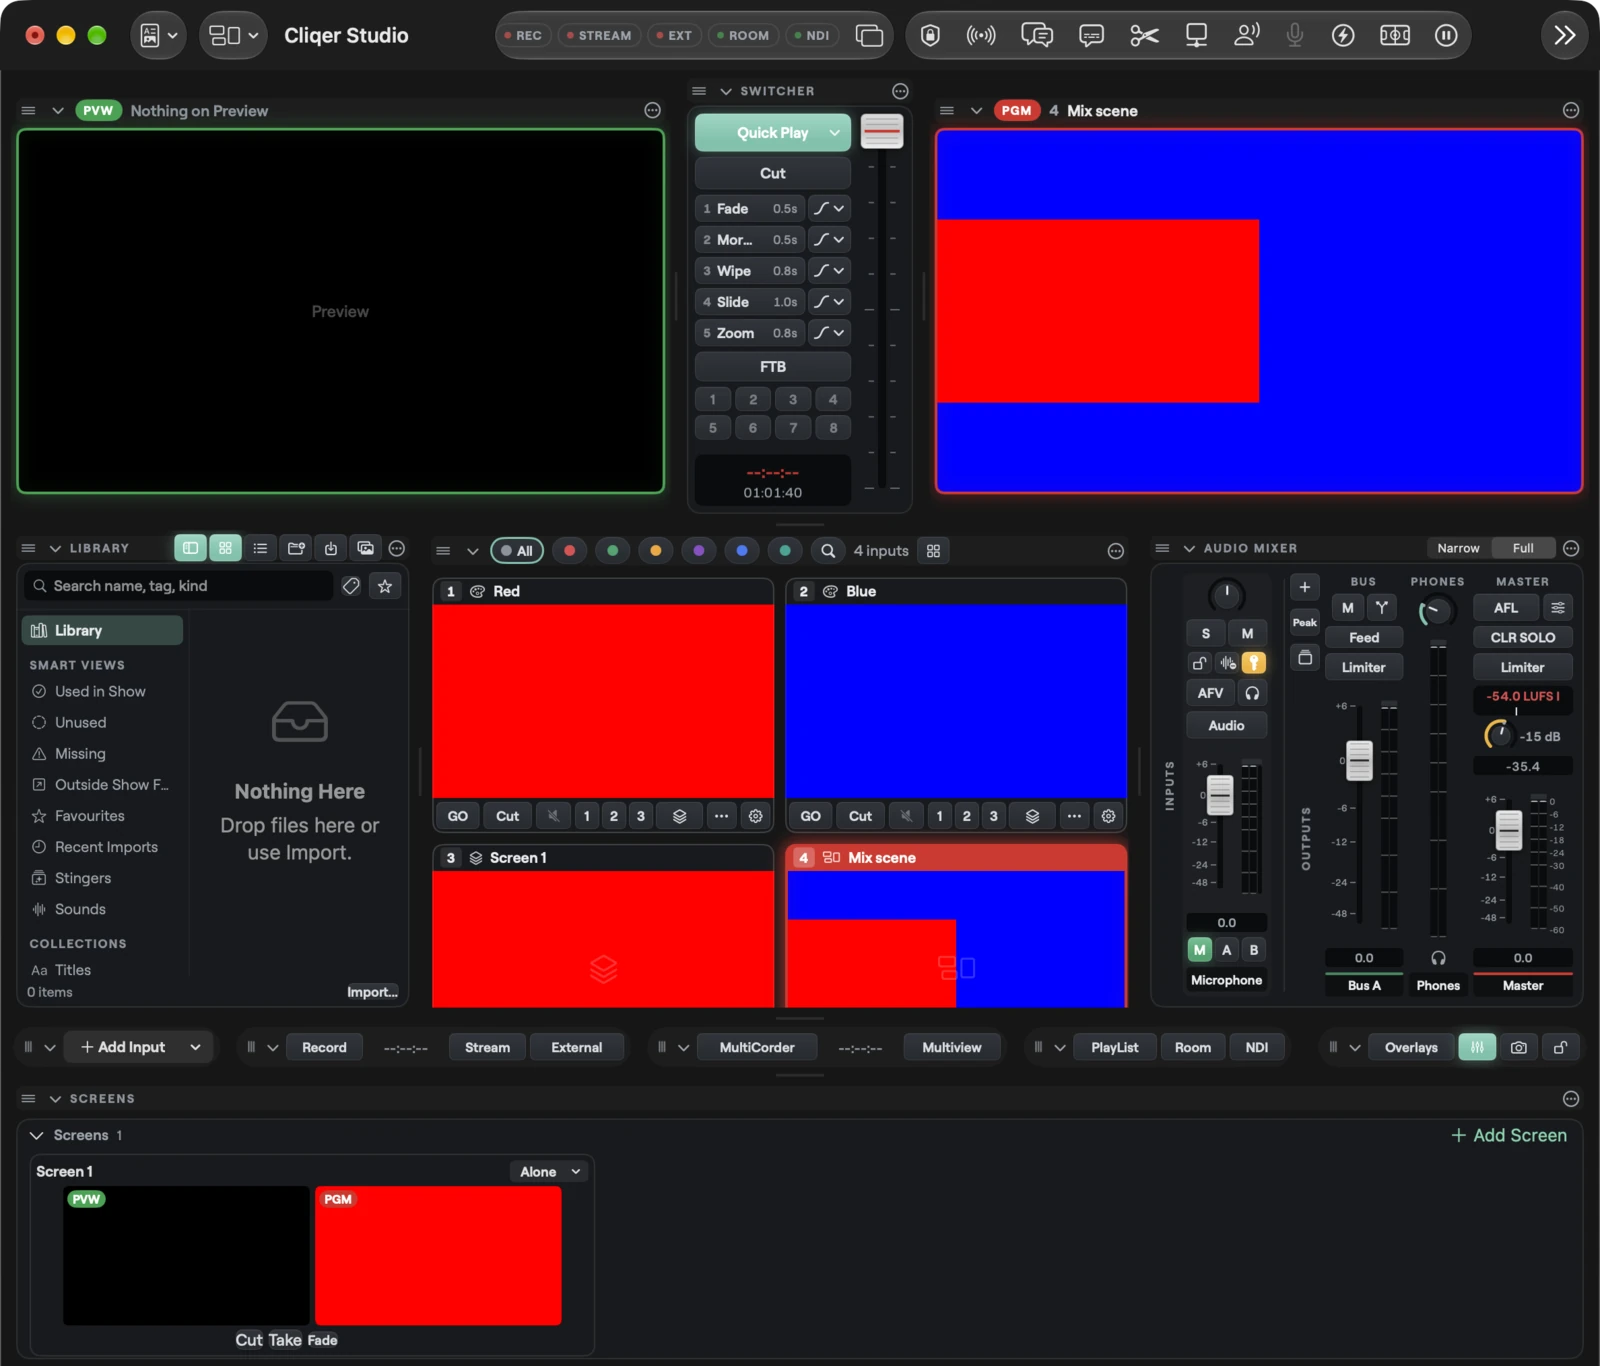Click the broadcast signal icon in toolbar
This screenshot has height=1366, width=1600.
pos(981,36)
